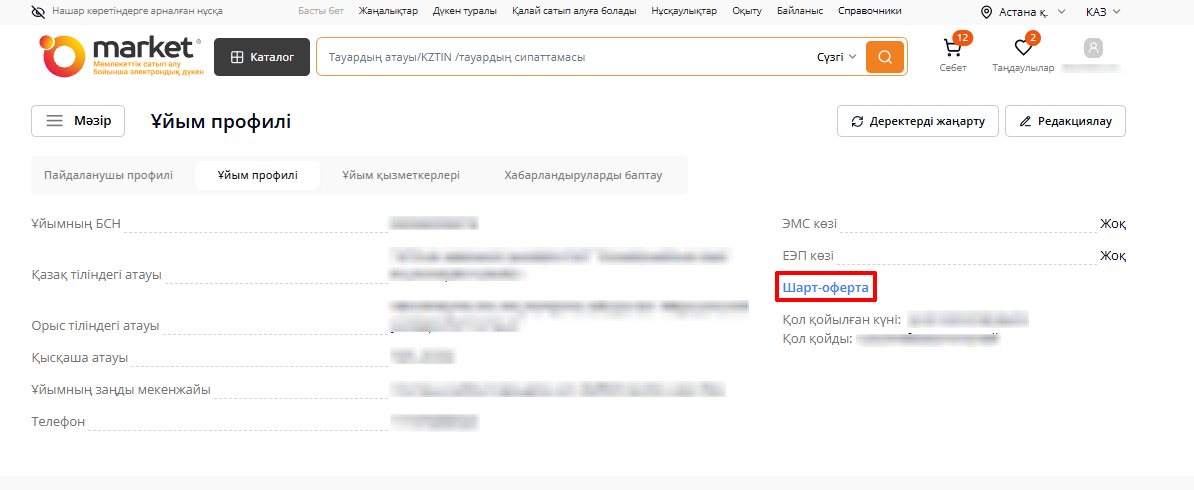Open the Каталог grid button
The width and height of the screenshot is (1194, 490).
[262, 57]
